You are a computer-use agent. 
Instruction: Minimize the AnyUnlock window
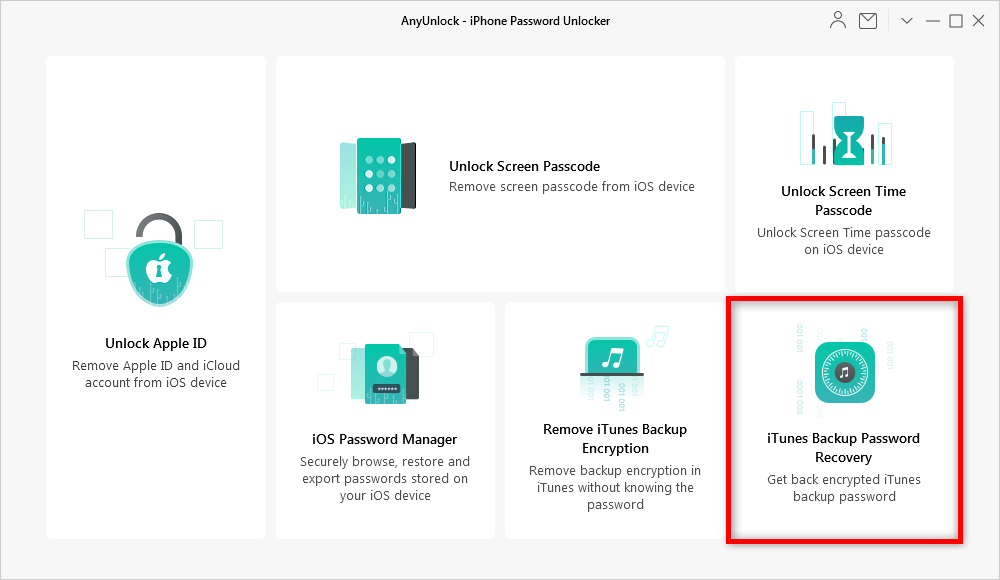[932, 21]
